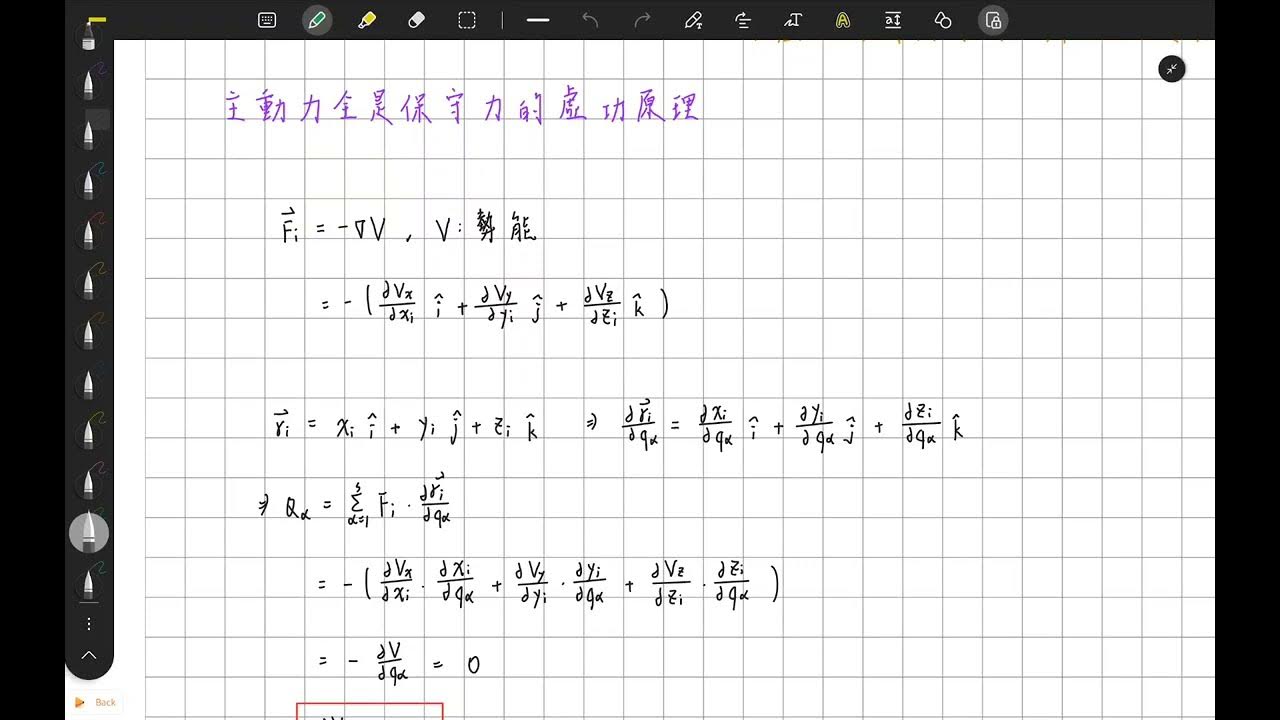The image size is (1280, 720).
Task: Click the purple handwritten title 主動力全是保守力的虛功原理
Action: [x=461, y=107]
